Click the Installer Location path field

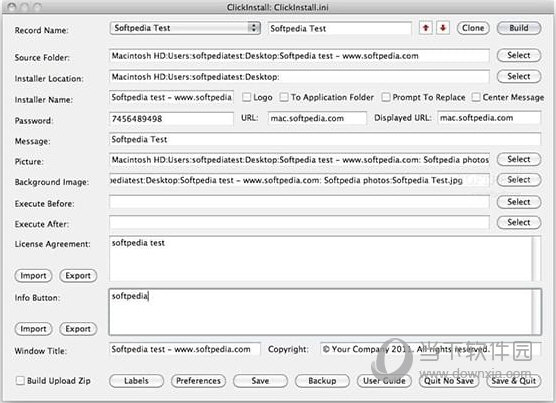(299, 77)
